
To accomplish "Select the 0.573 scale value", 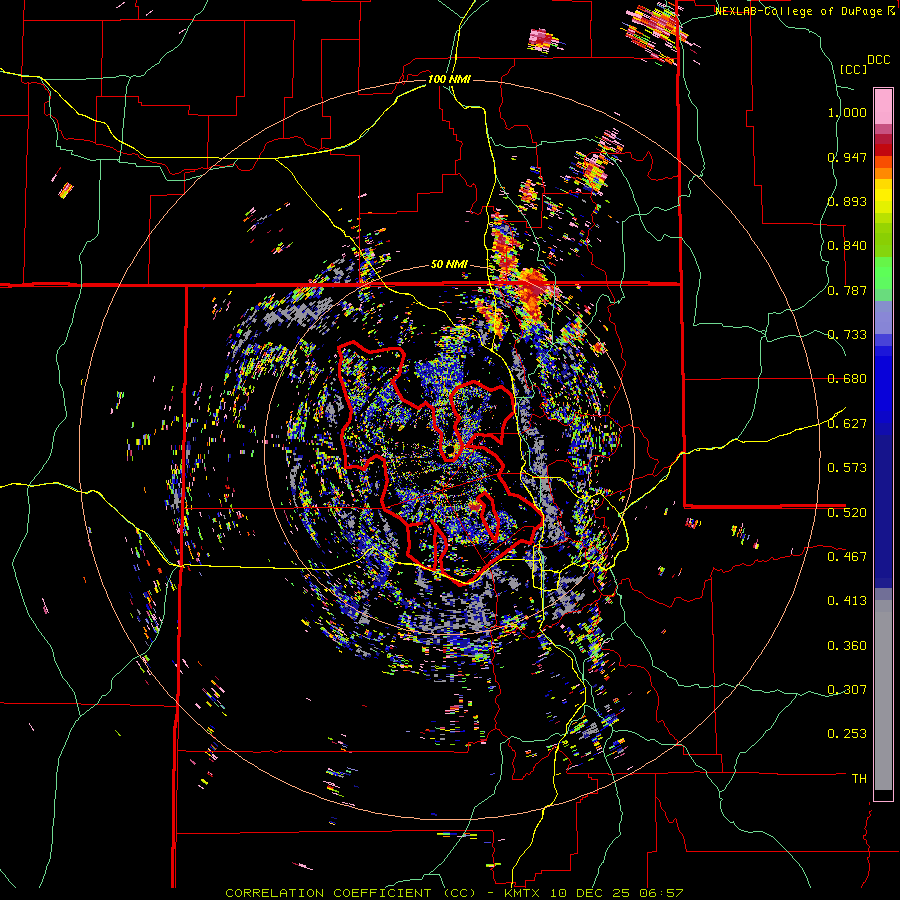I will [847, 468].
